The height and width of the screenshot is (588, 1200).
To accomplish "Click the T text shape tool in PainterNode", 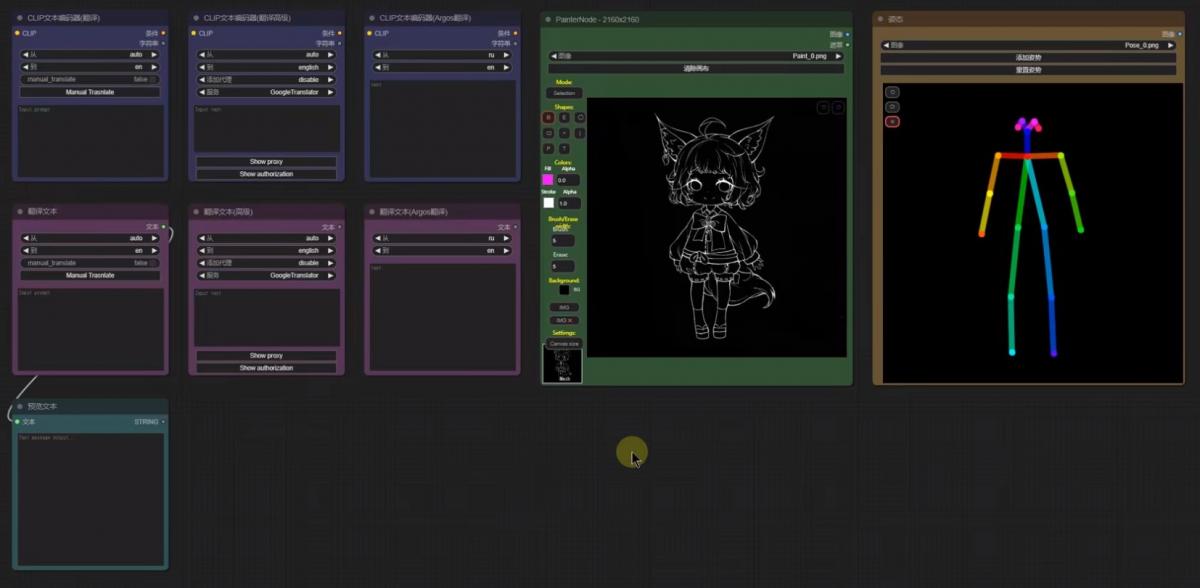I will coord(564,148).
